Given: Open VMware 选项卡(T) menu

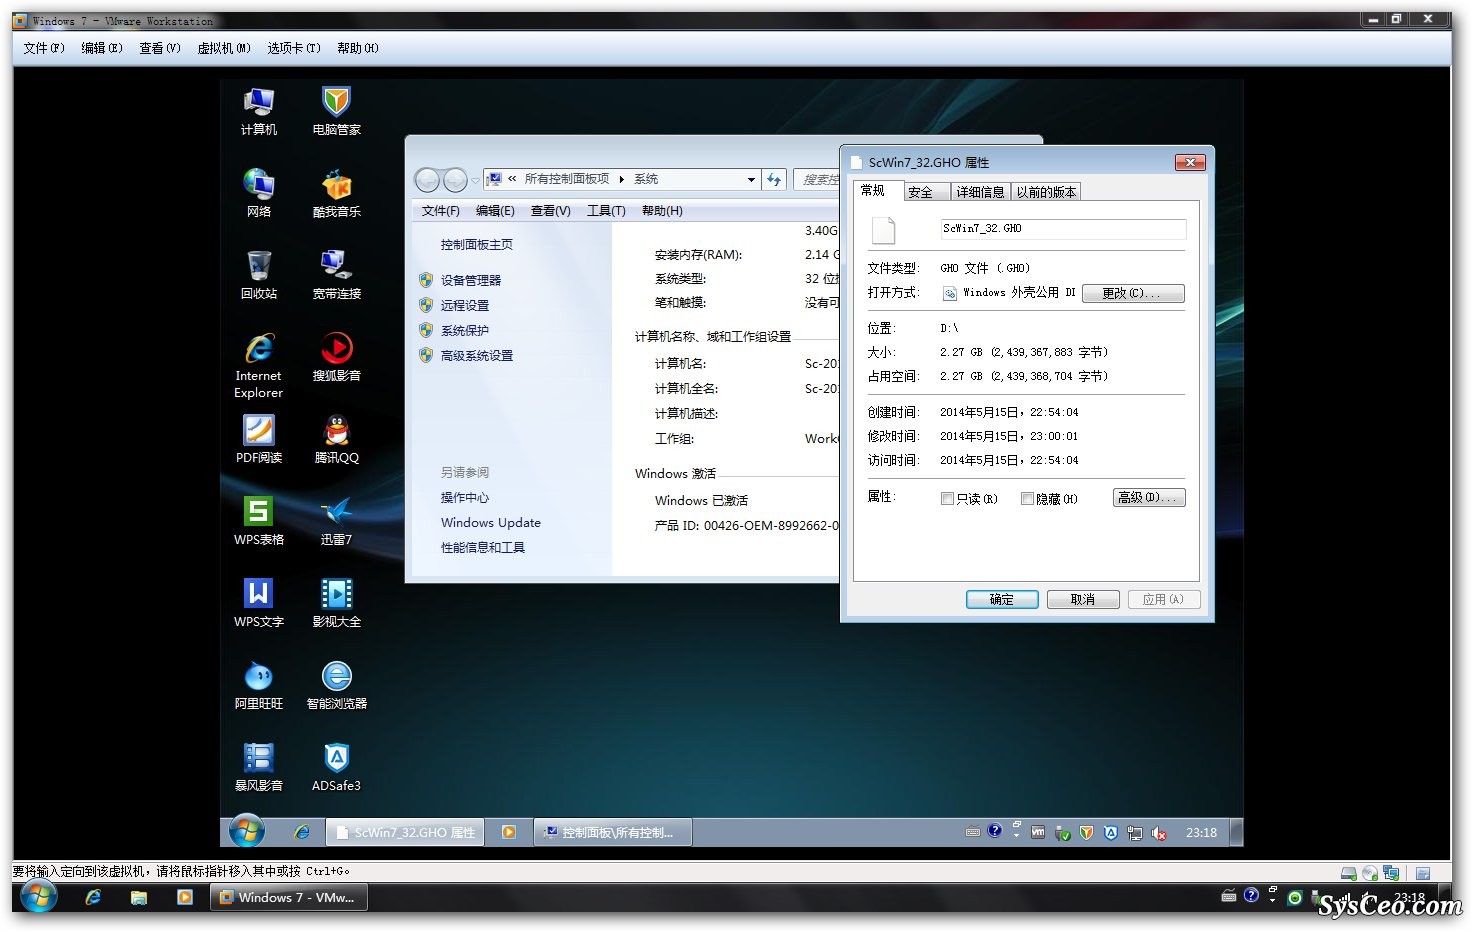Looking at the screenshot, I should [294, 48].
